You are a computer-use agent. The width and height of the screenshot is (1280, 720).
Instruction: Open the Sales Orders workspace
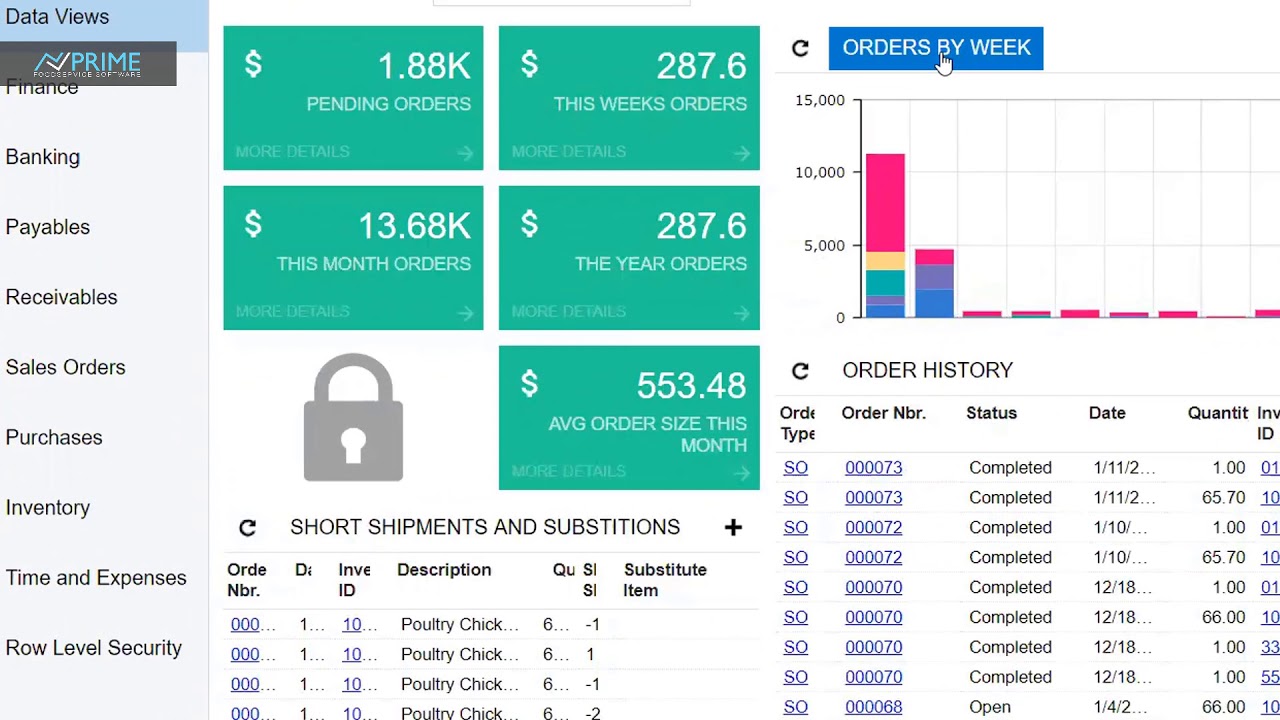65,367
